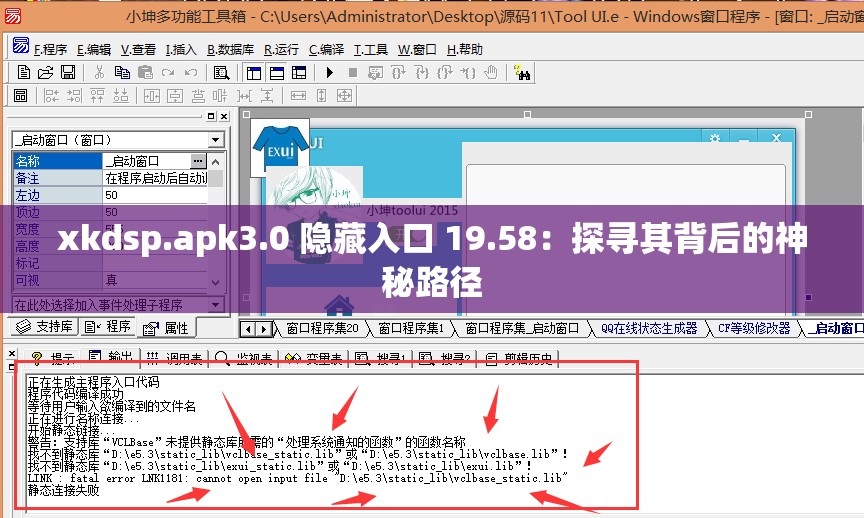Open the 窗口程序集_启动窗口 document tab
Viewport: 864px width, 518px height.
tap(522, 328)
